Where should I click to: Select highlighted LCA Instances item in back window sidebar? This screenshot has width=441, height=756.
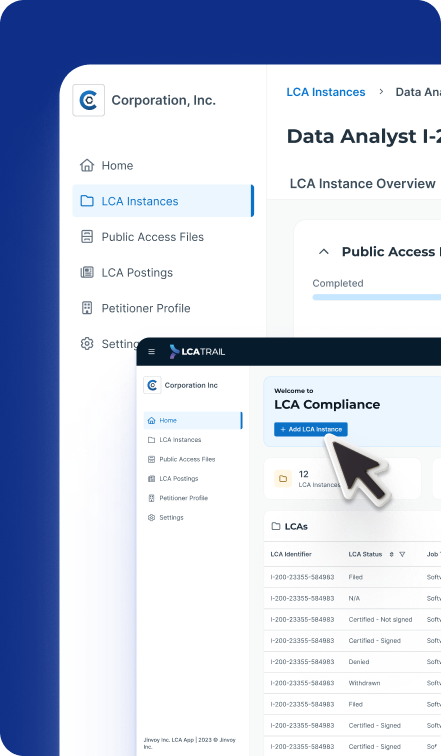tap(163, 201)
